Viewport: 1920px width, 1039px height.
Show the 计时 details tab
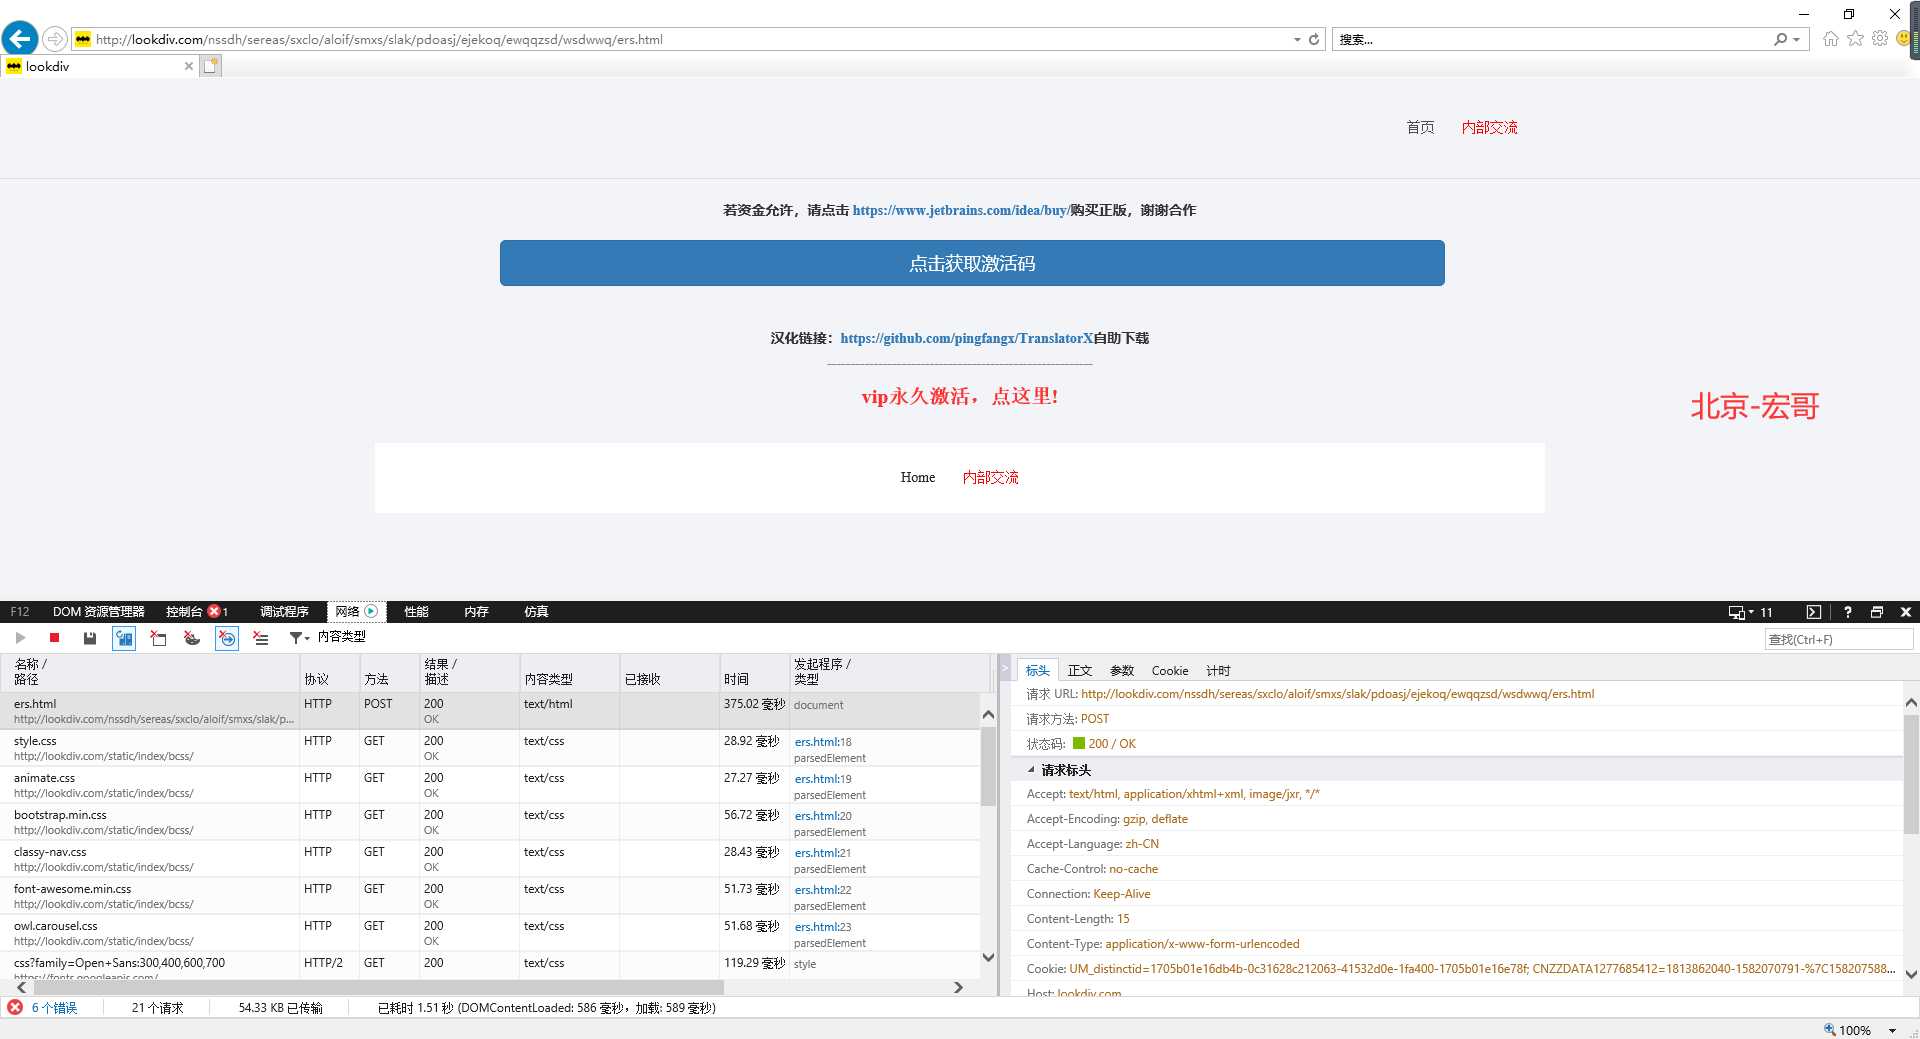pyautogui.click(x=1218, y=671)
